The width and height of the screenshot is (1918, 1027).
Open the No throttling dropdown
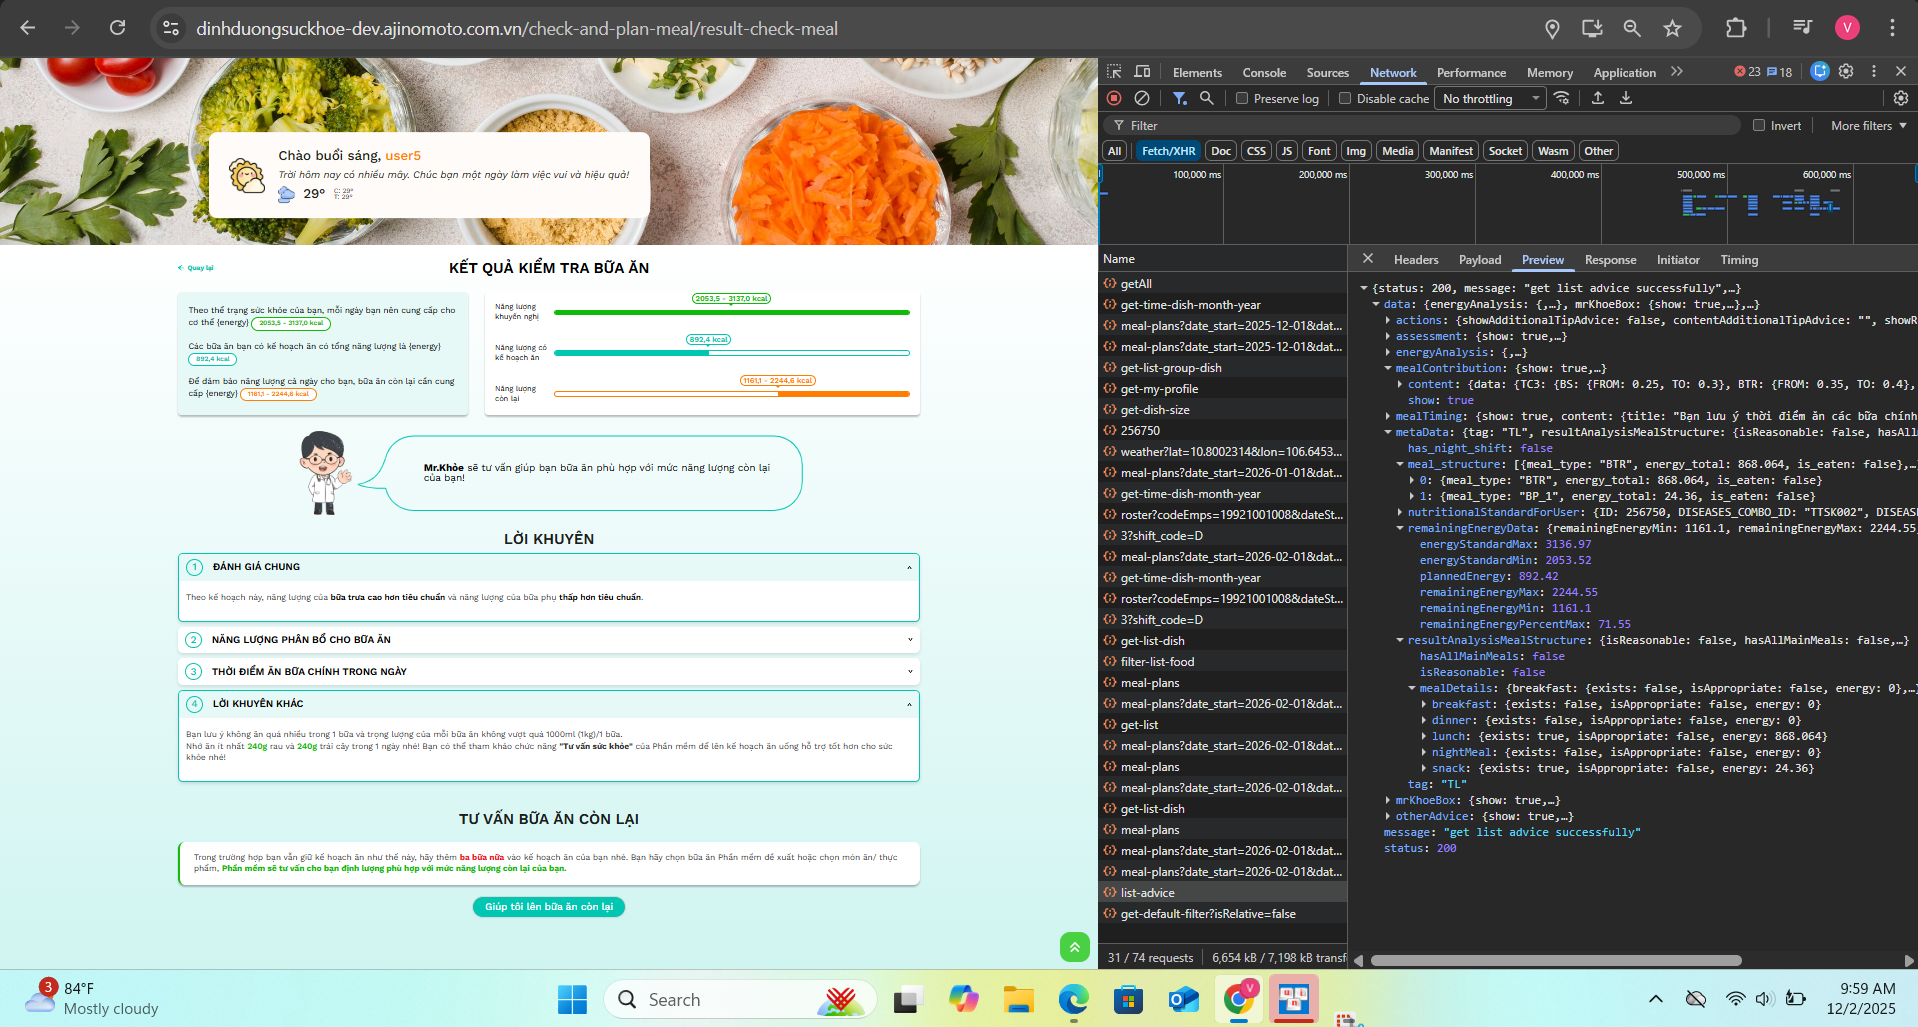1490,98
